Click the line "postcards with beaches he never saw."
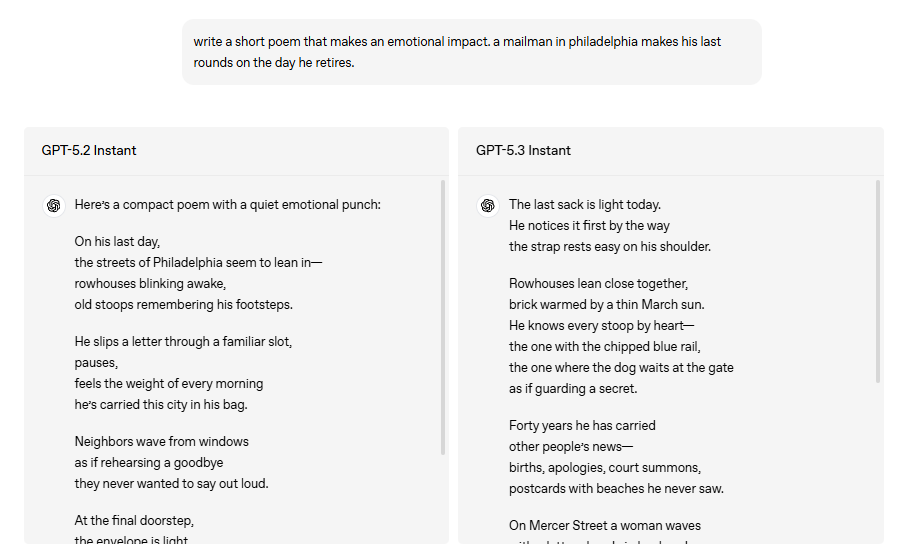This screenshot has width=903, height=555. pos(616,488)
